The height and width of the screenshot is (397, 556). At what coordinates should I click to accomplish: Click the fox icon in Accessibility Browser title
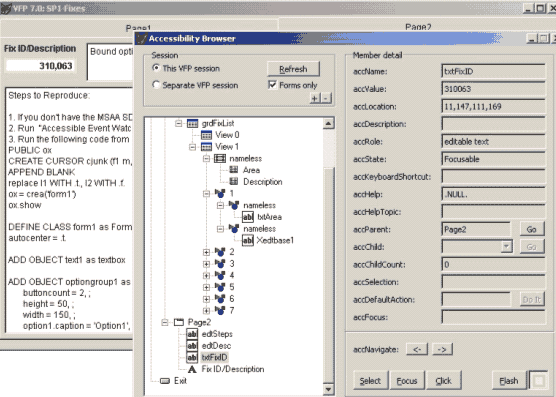click(142, 38)
